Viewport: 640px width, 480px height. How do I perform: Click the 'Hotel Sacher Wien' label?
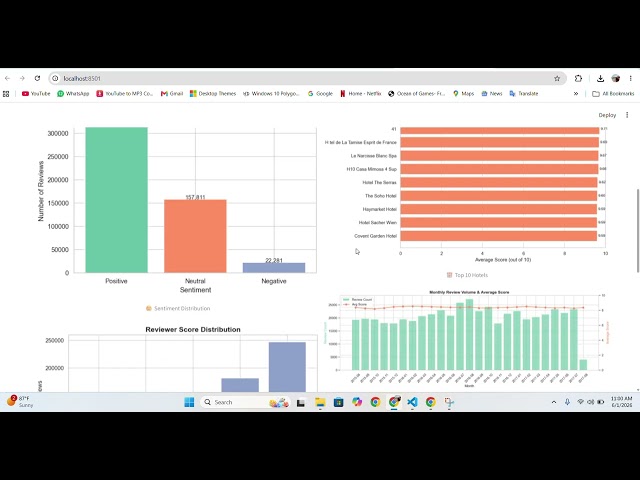(378, 222)
